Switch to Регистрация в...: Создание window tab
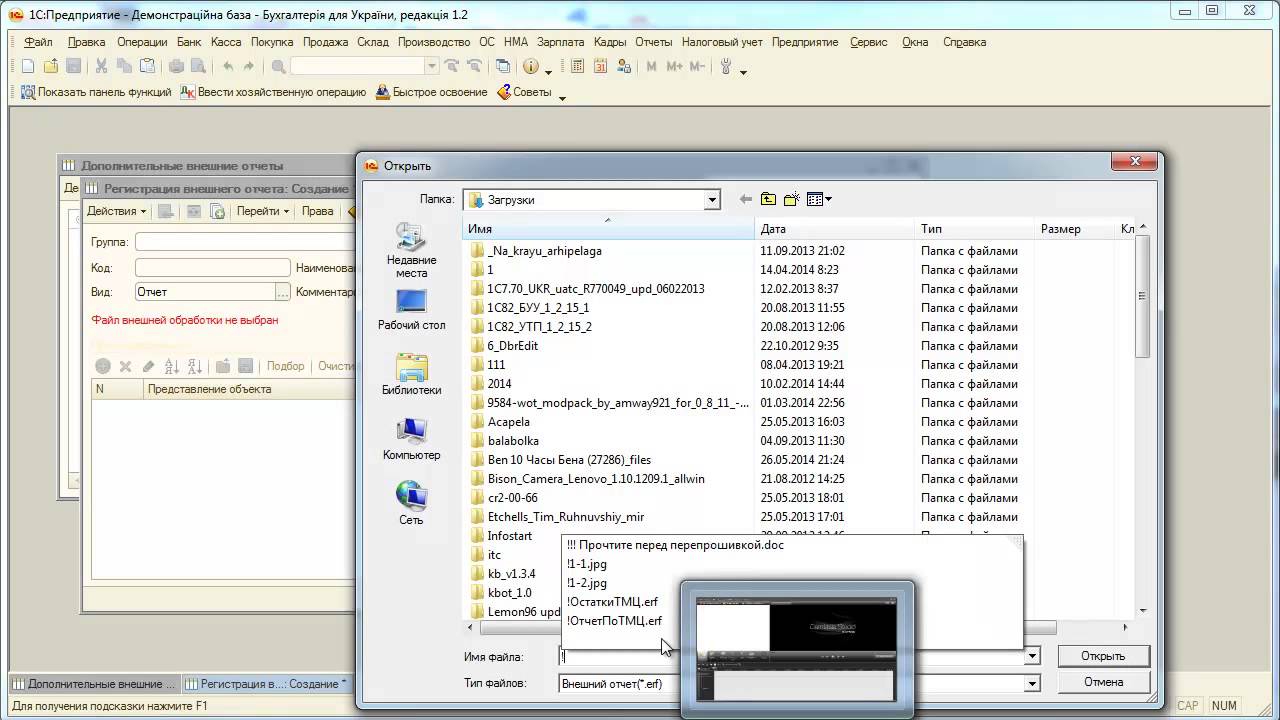 [x=266, y=684]
